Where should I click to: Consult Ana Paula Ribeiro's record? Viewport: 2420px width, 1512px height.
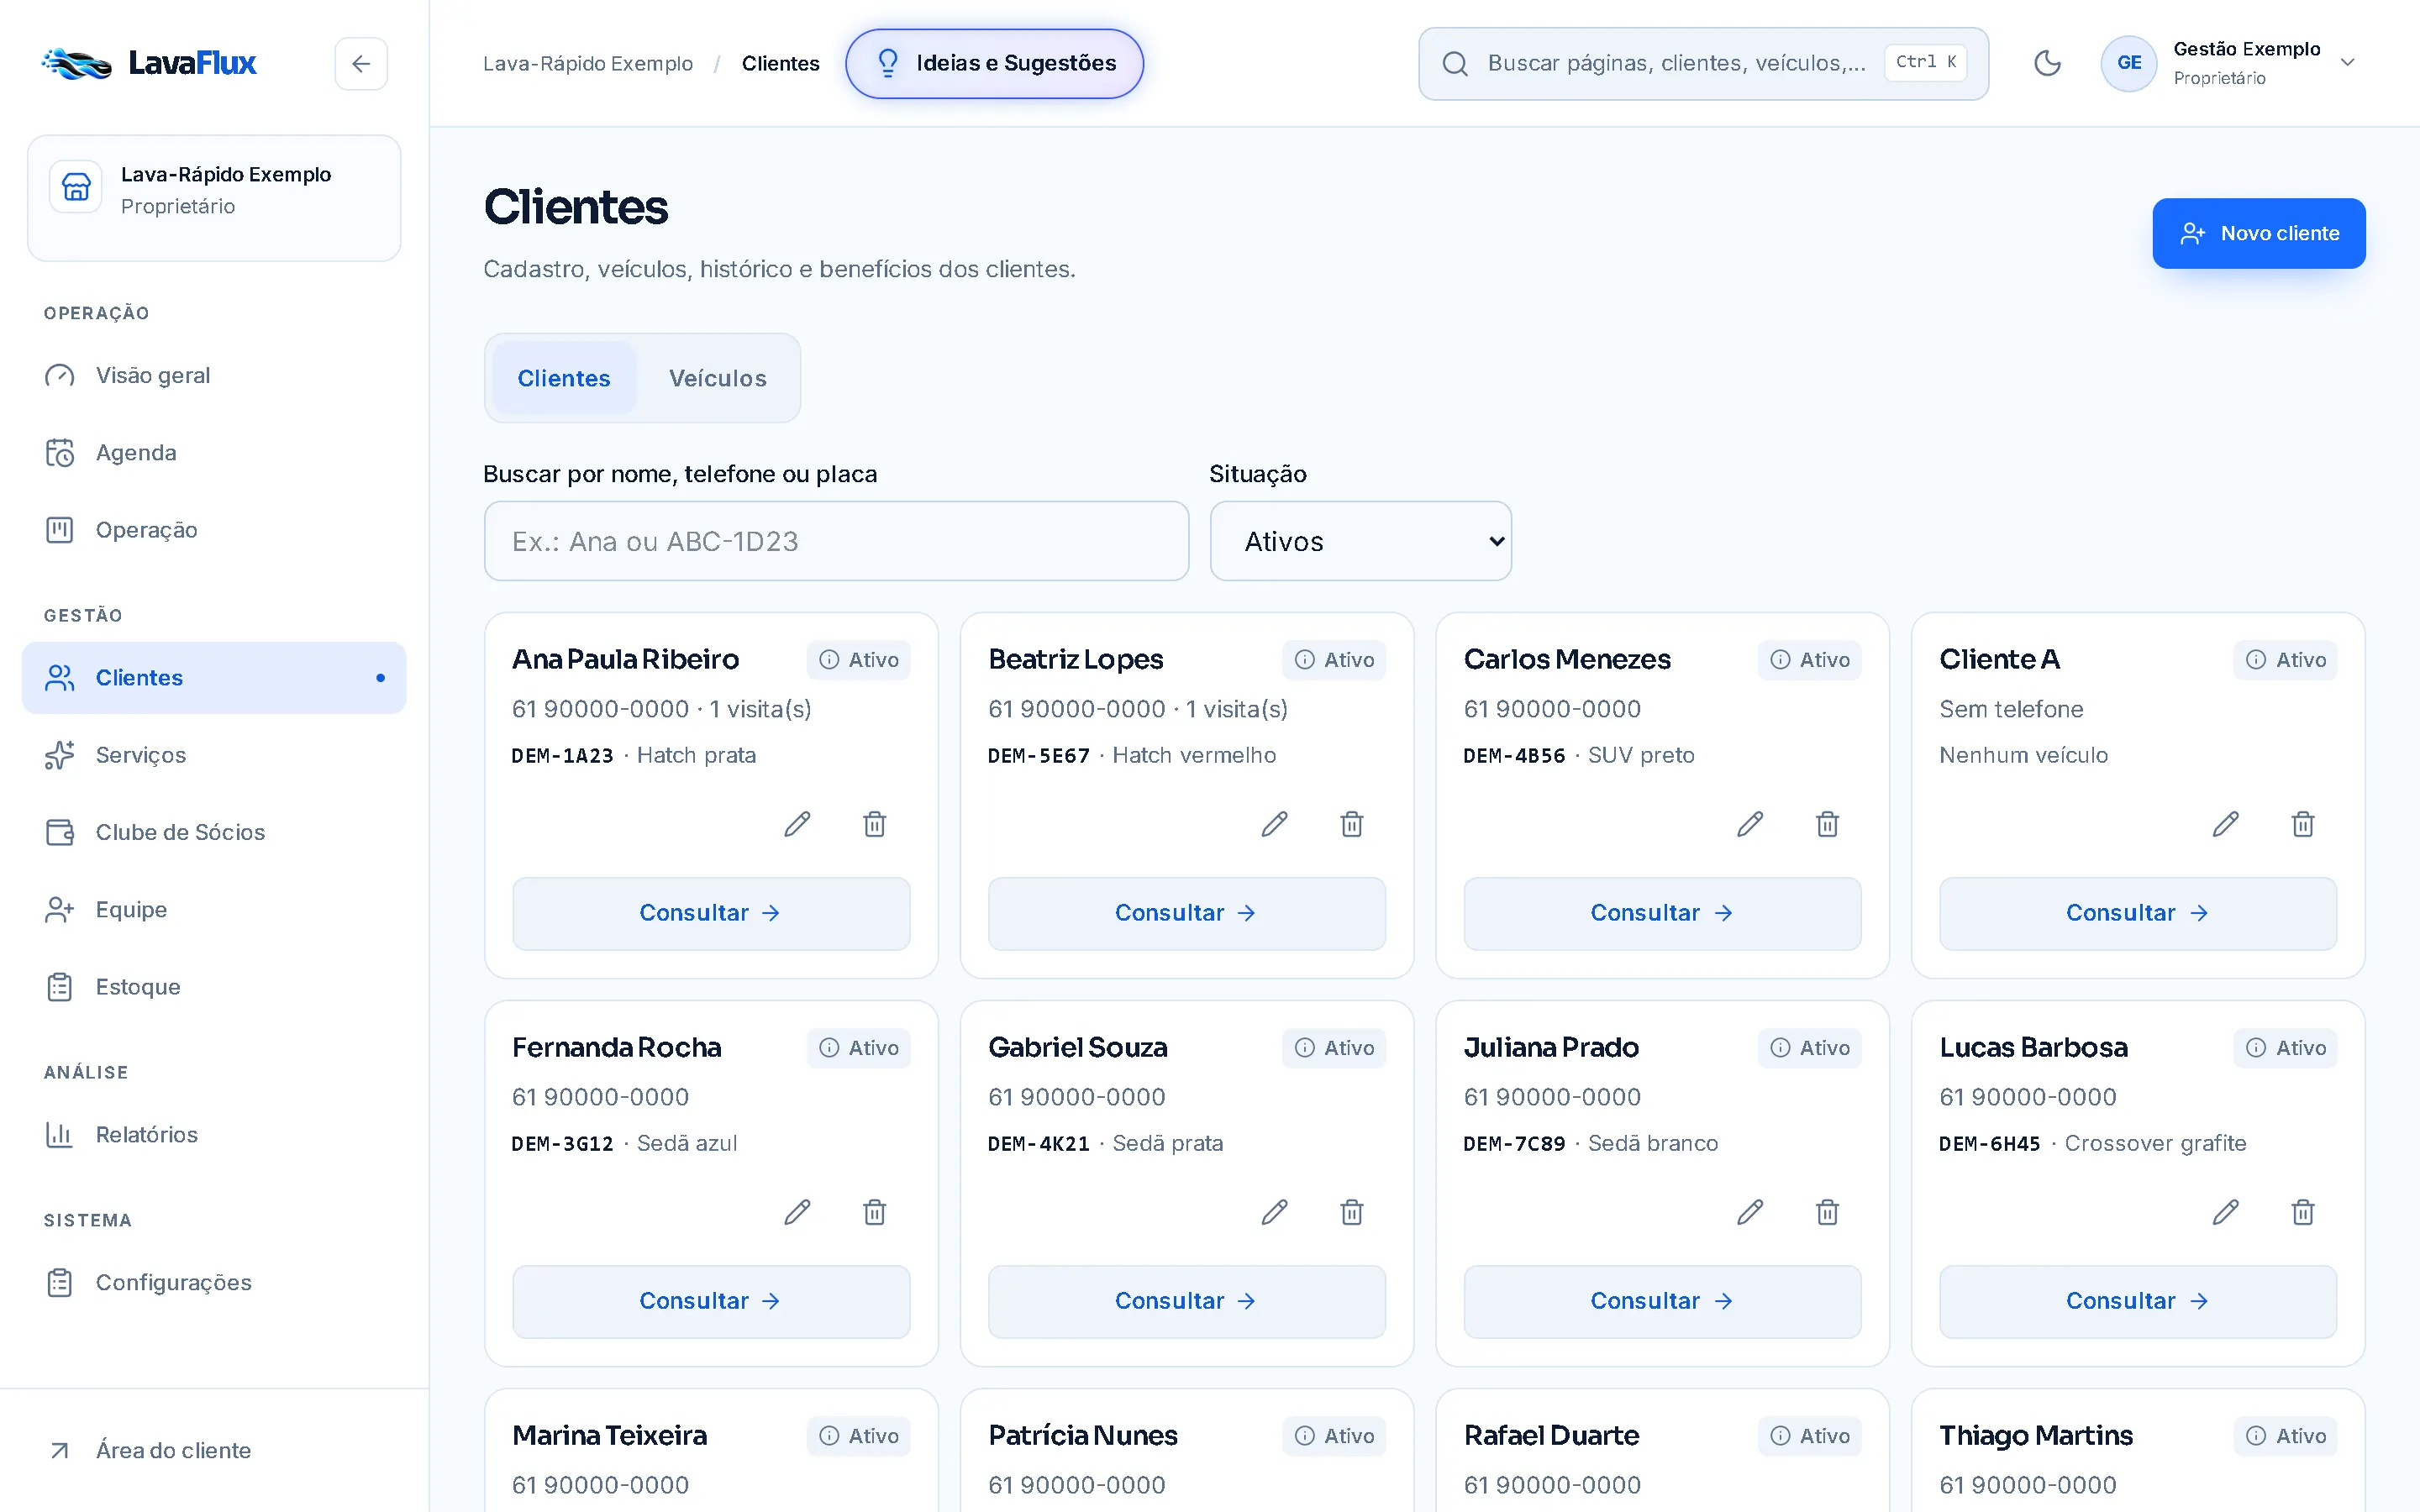coord(711,913)
